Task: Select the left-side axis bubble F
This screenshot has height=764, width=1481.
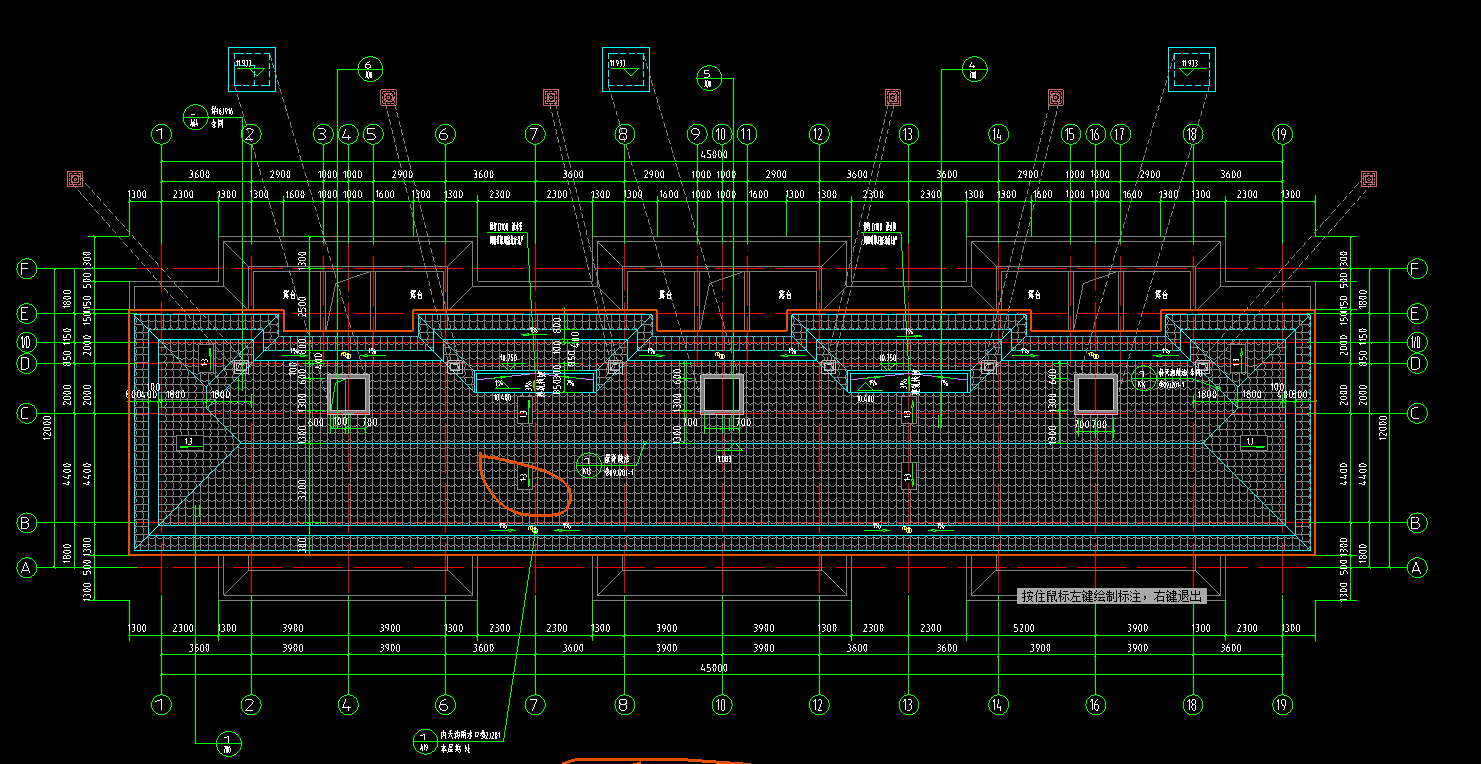Action: pyautogui.click(x=27, y=269)
